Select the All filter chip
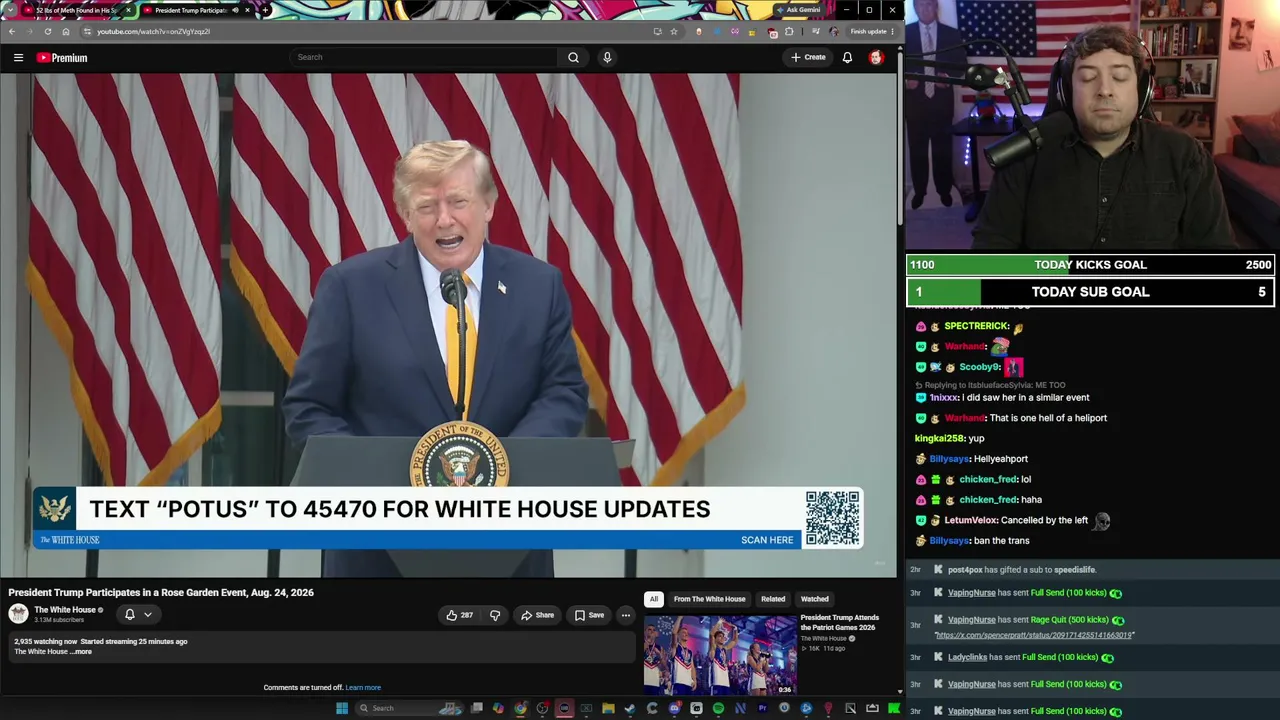This screenshot has width=1280, height=720. pos(653,599)
